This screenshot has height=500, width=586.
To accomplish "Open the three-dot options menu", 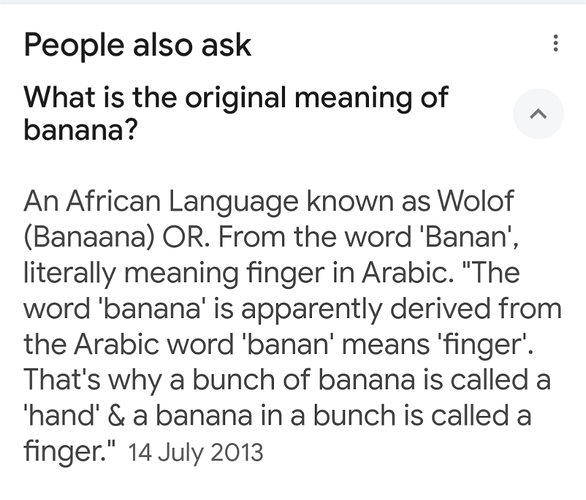I will (x=555, y=43).
